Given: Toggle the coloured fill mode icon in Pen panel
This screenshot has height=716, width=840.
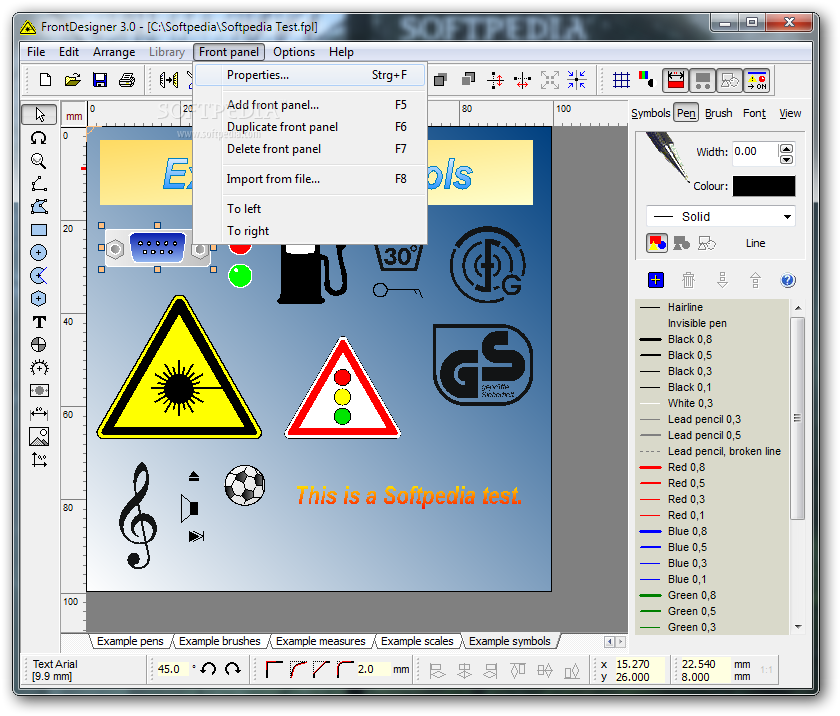Looking at the screenshot, I should 657,243.
